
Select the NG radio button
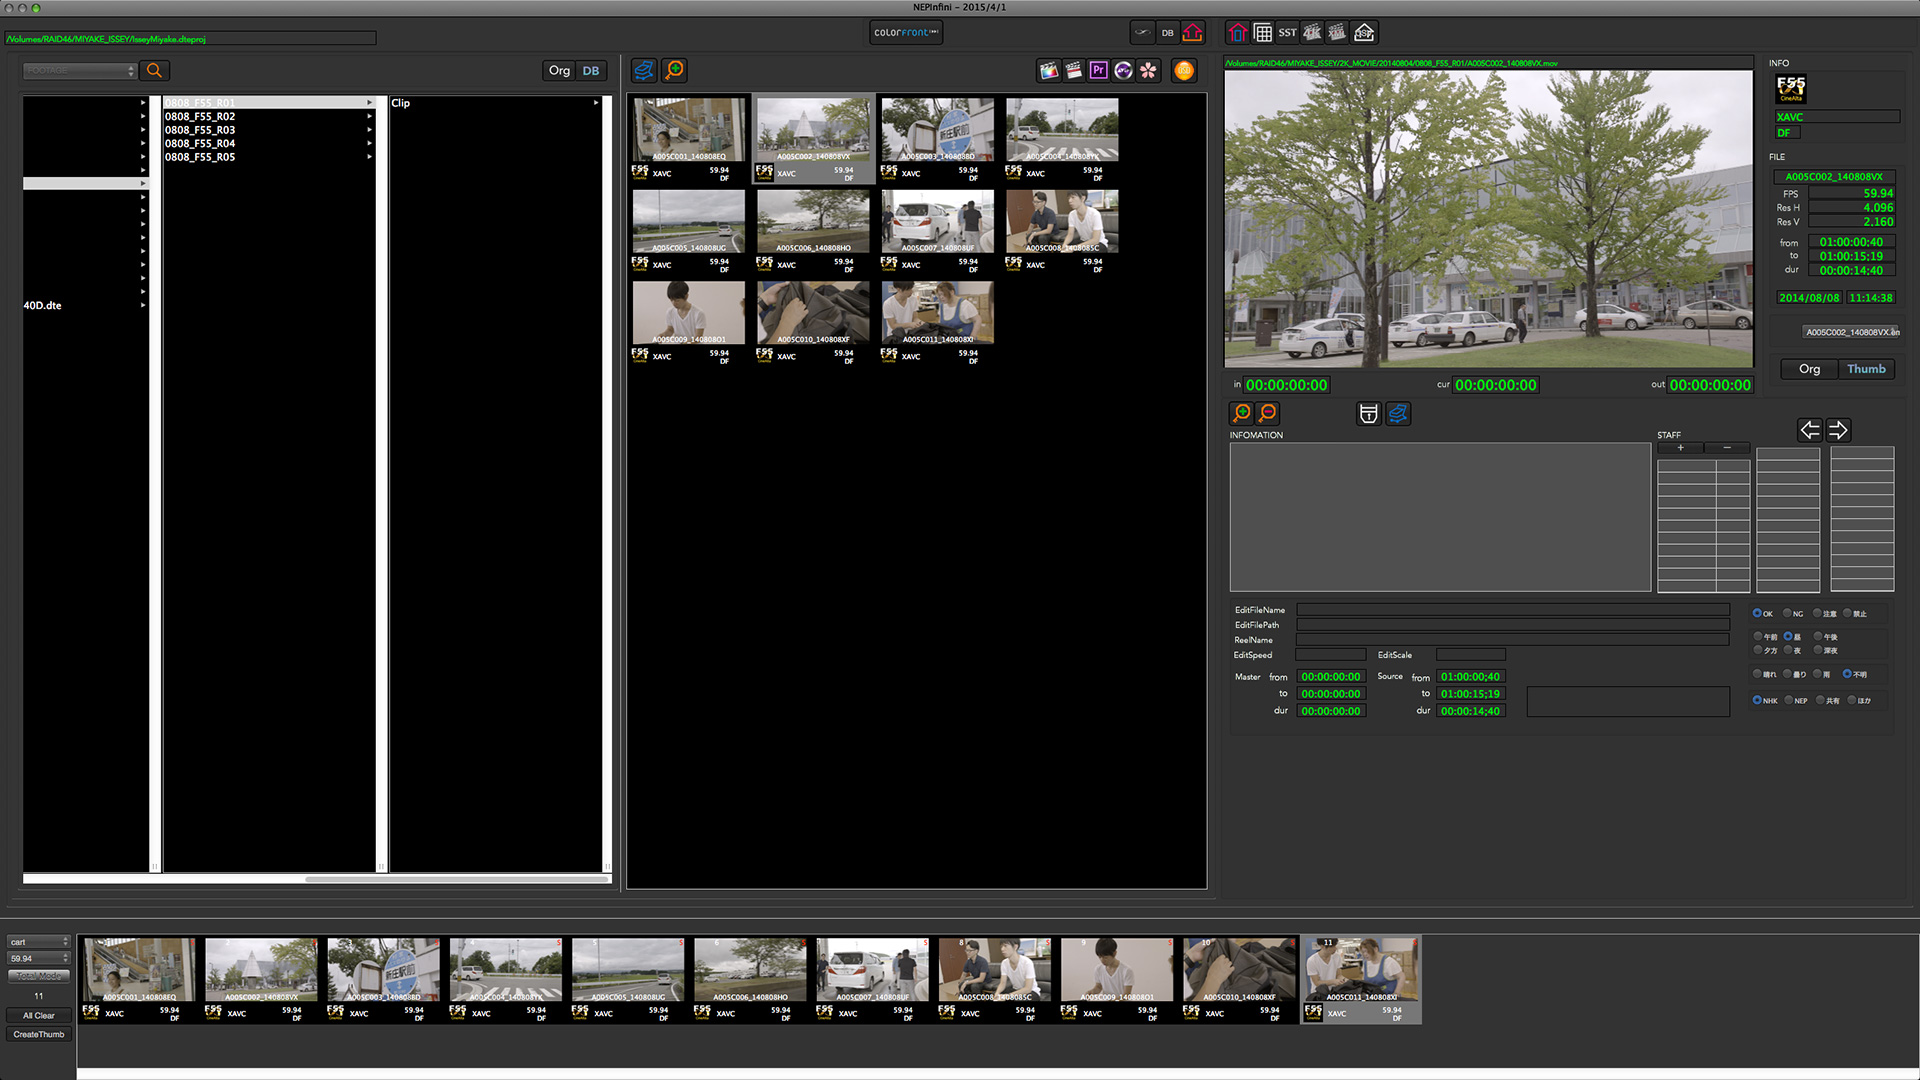pos(1788,613)
